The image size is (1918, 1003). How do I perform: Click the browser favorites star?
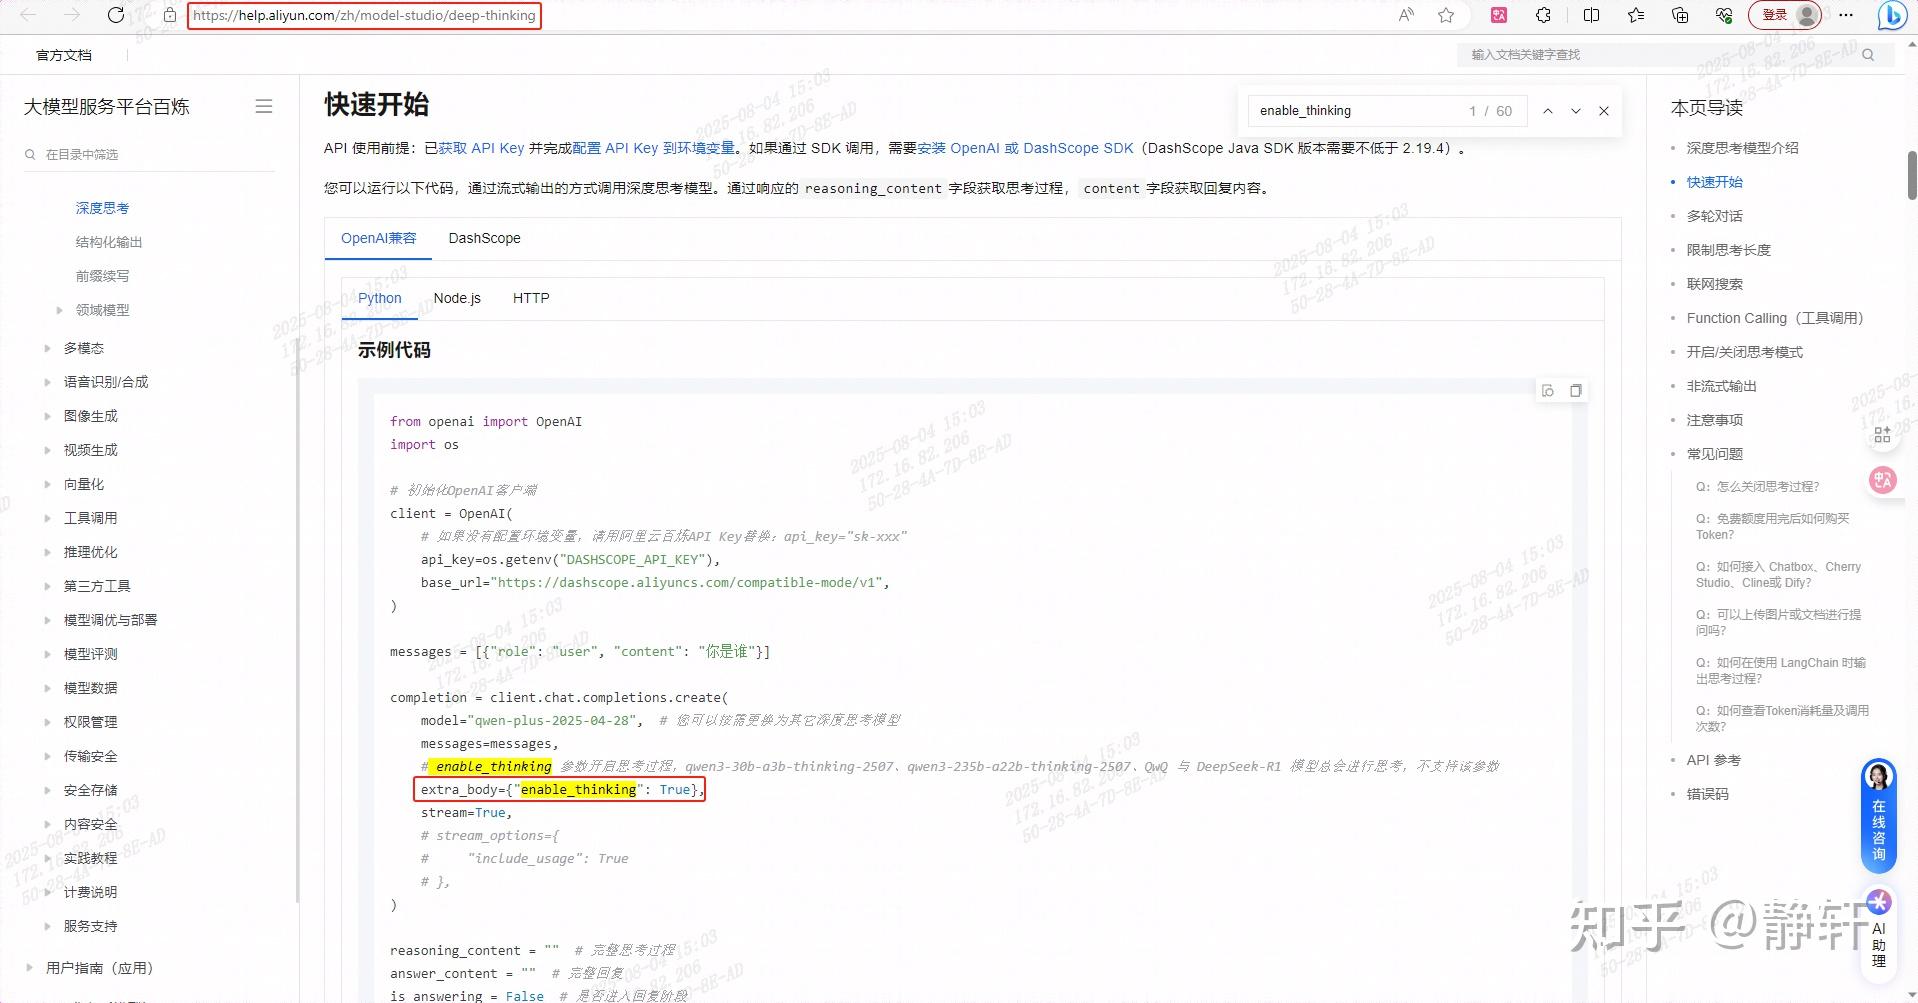[1445, 15]
